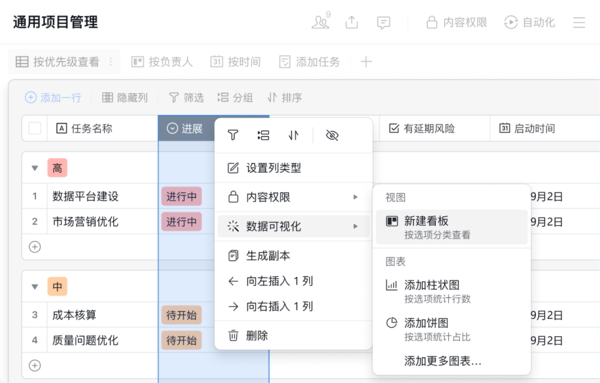Click the share/export icon in header
Viewport: 600px width, 383px height.
tap(352, 22)
